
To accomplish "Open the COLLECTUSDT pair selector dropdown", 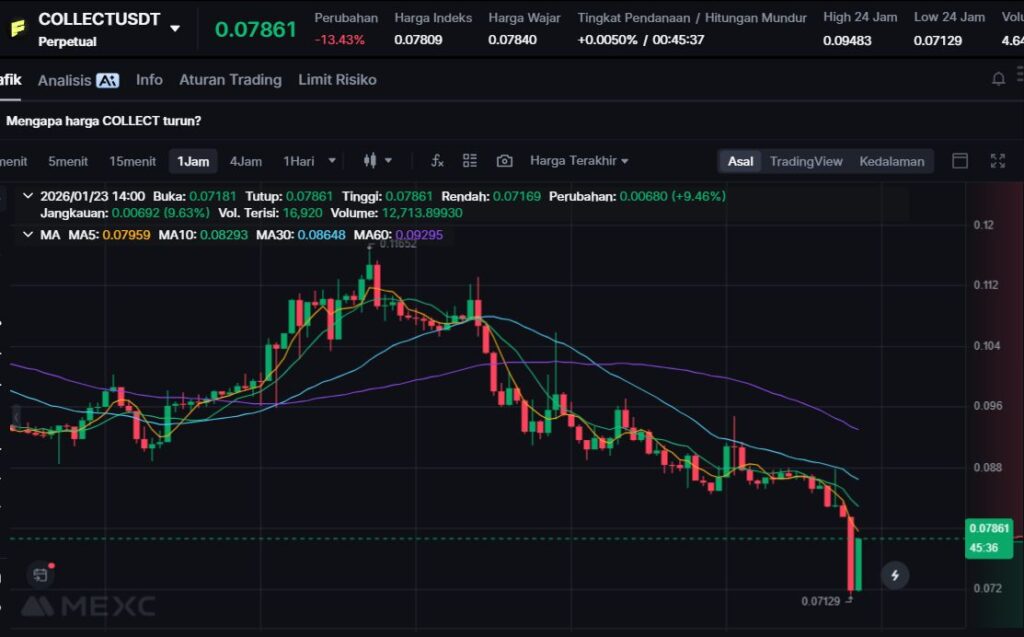I will (x=175, y=28).
